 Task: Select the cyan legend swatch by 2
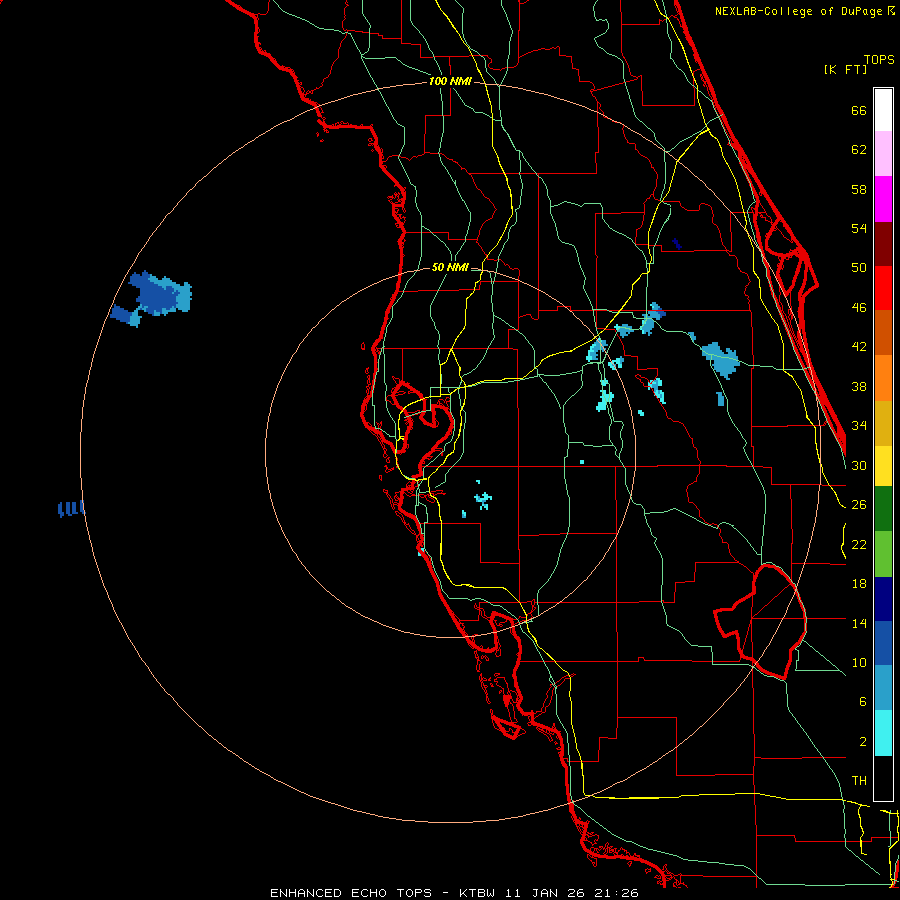point(883,733)
